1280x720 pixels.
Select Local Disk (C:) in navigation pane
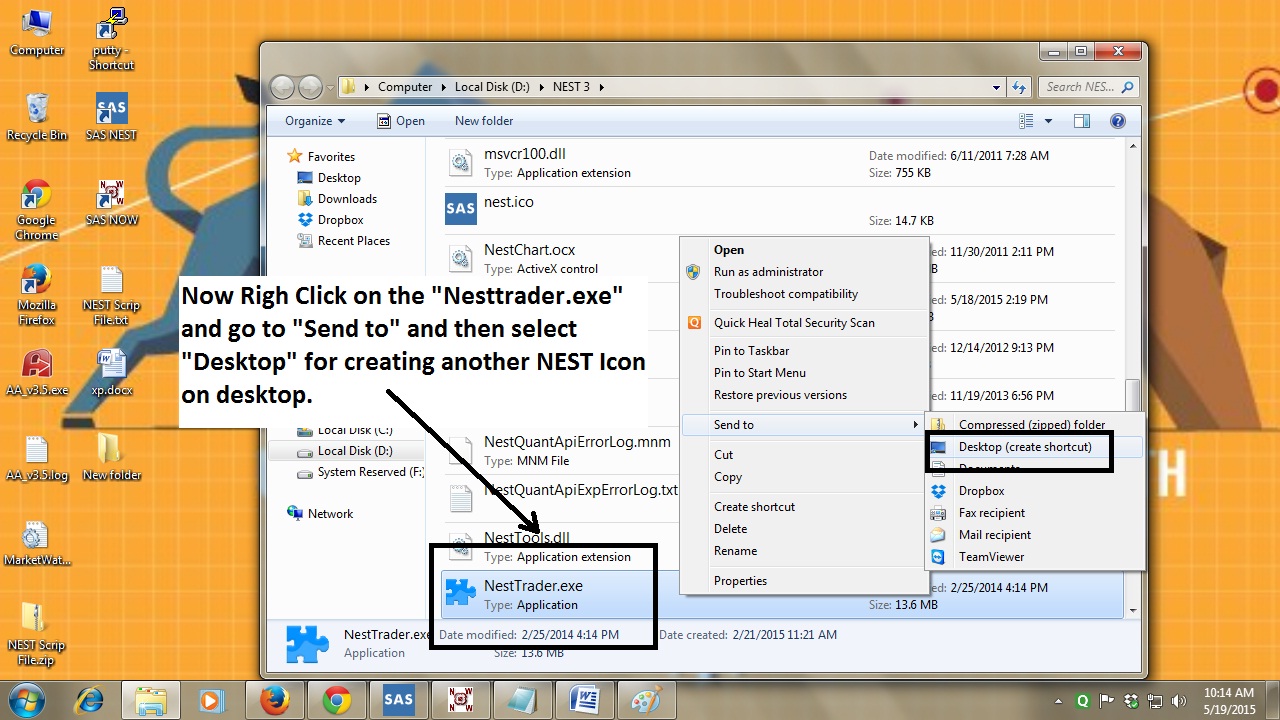(x=345, y=430)
